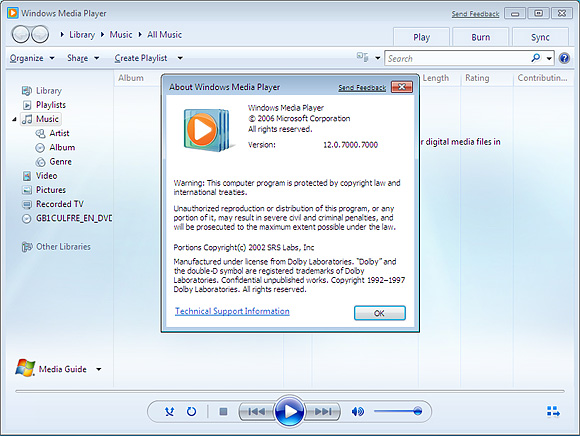This screenshot has width=580, height=436.
Task: Click the version number 12.0.7000.7000
Action: coord(350,145)
